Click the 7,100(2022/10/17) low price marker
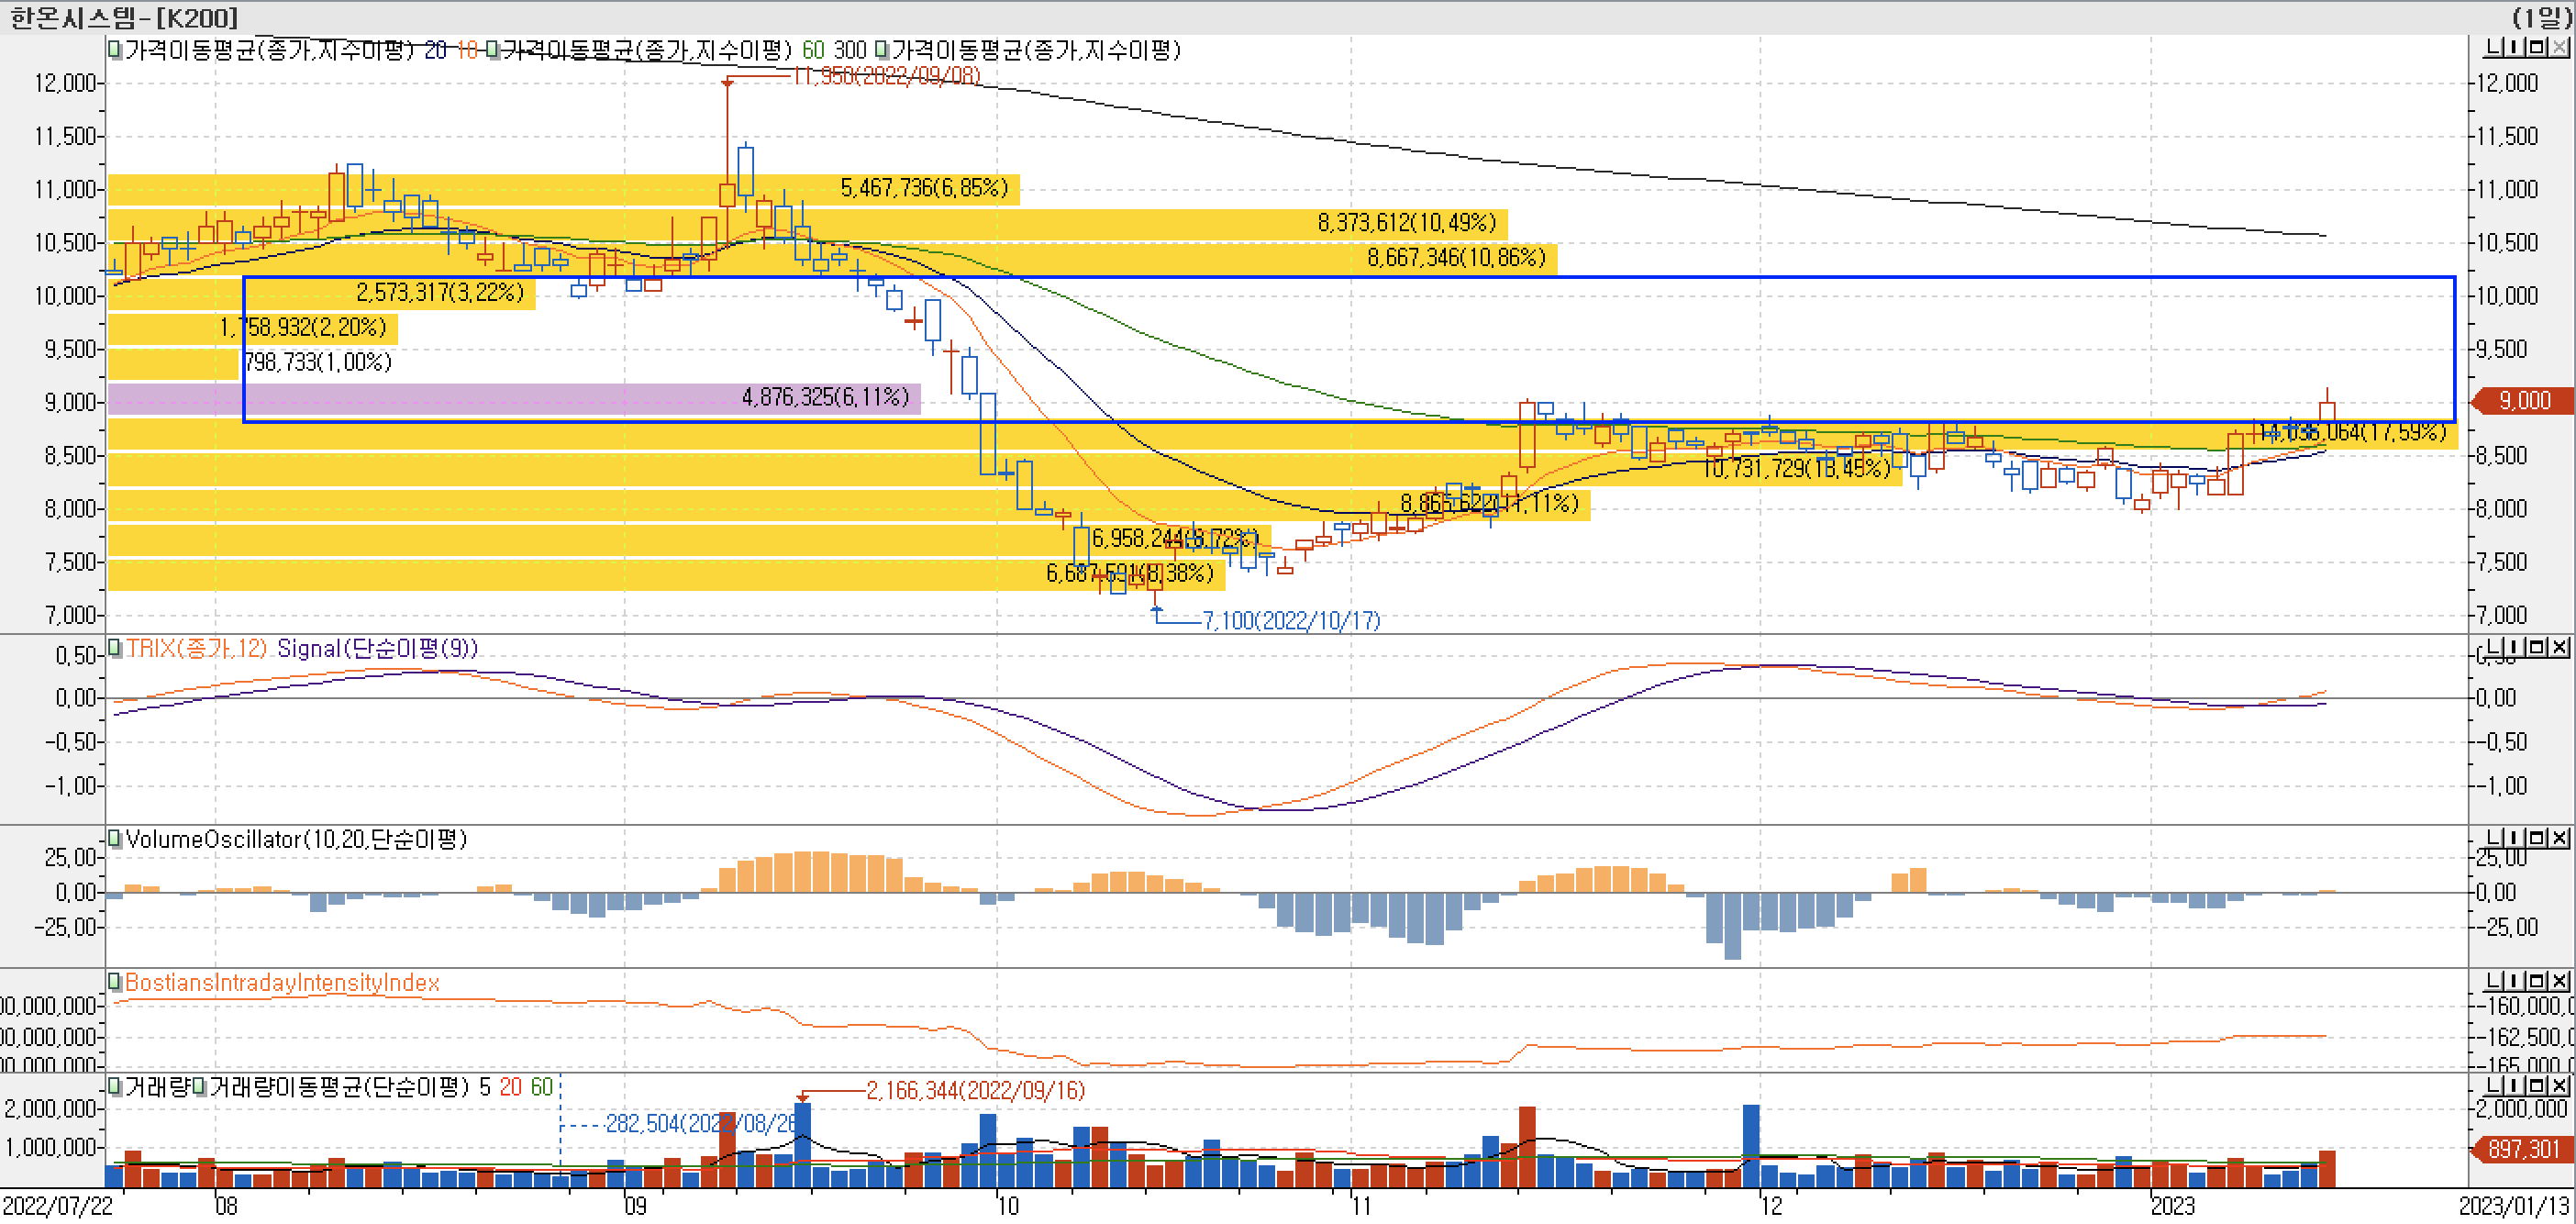2576x1224 pixels. [x=1290, y=621]
